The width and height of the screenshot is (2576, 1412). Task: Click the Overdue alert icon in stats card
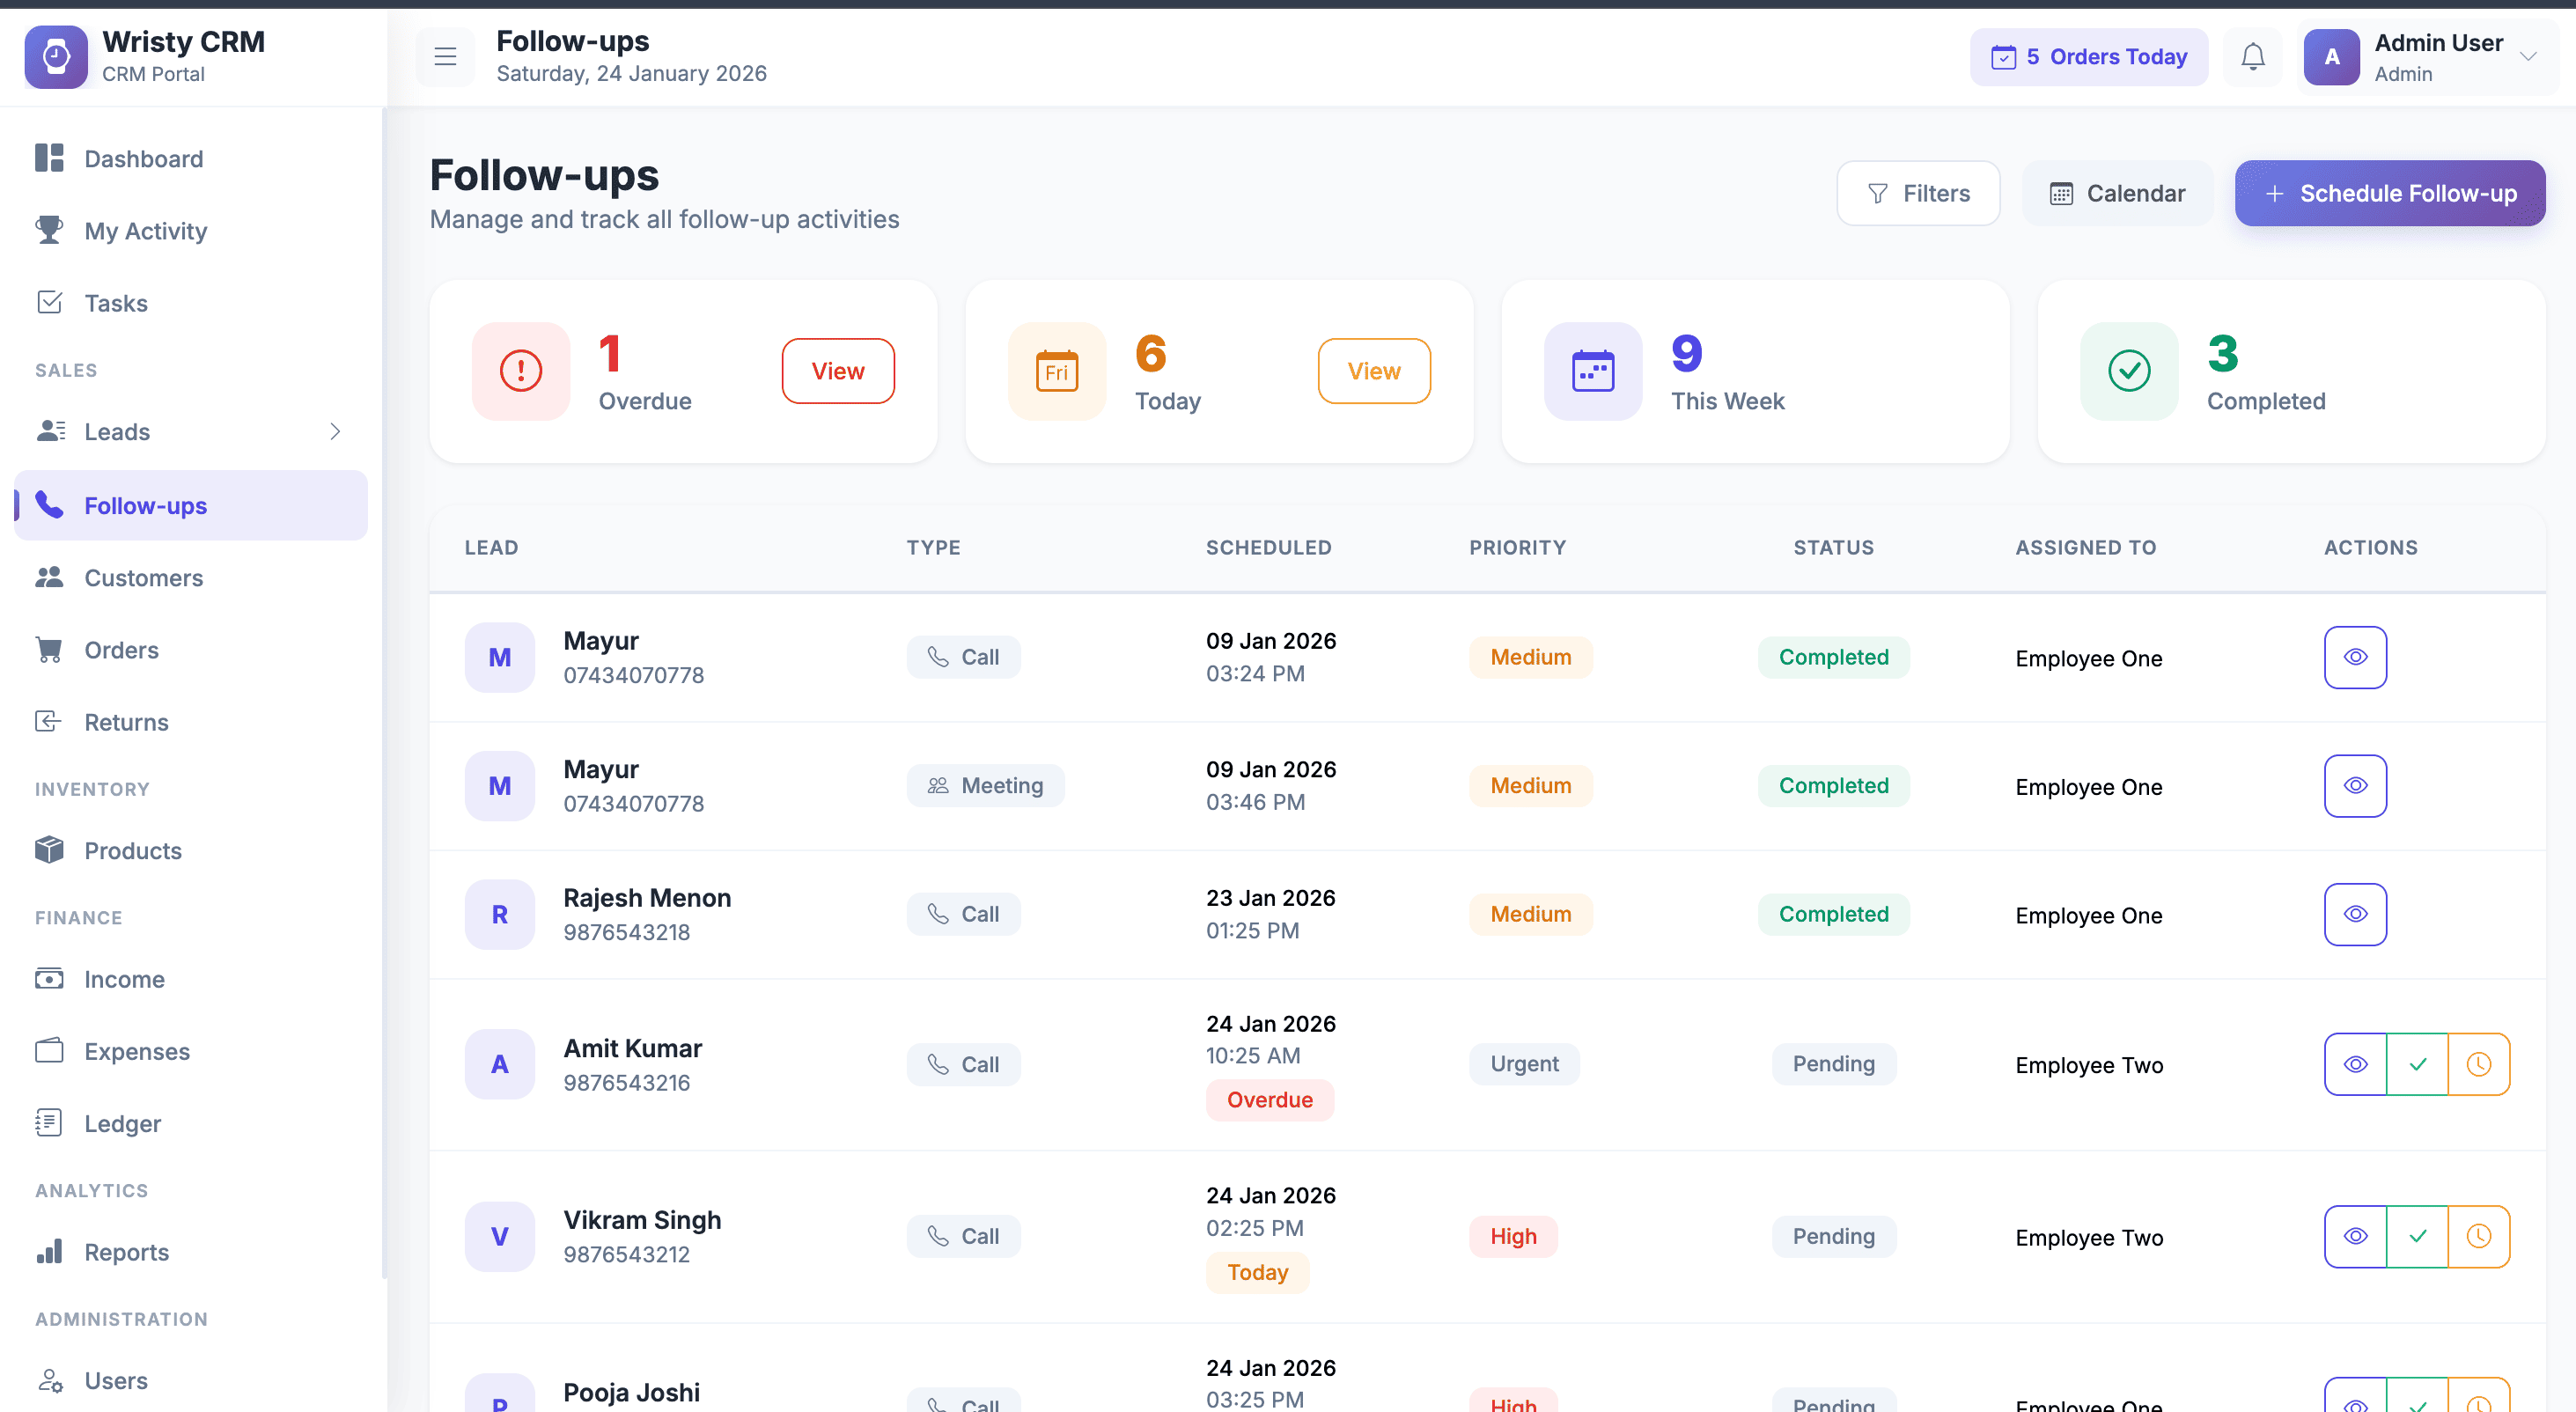click(x=520, y=371)
